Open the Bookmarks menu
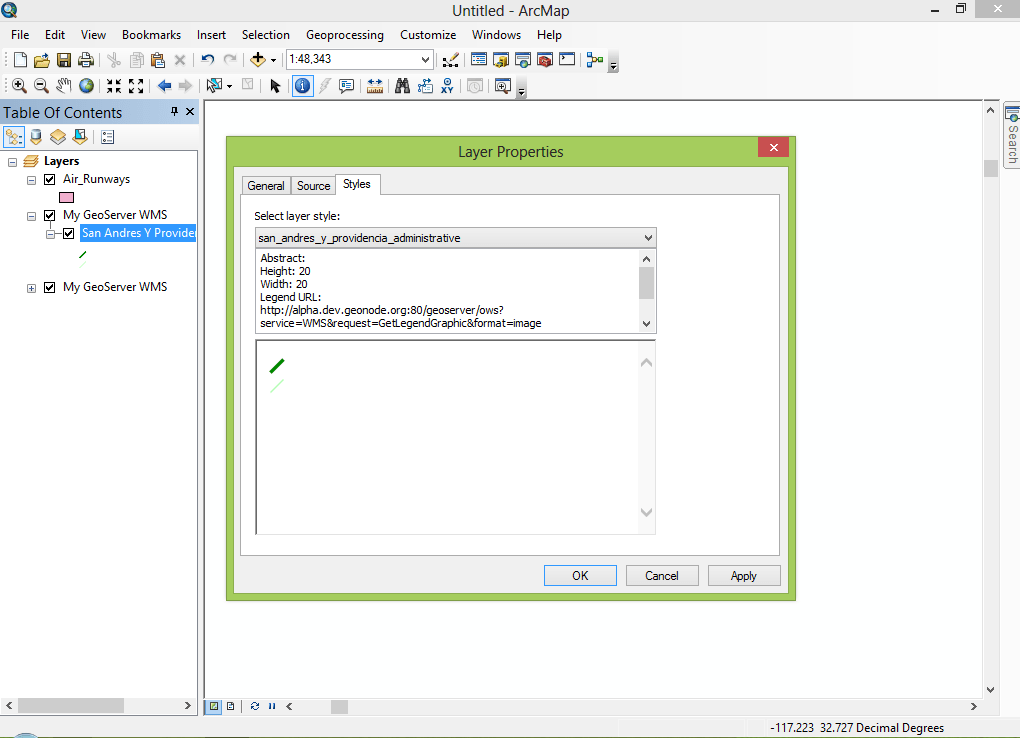 point(151,35)
